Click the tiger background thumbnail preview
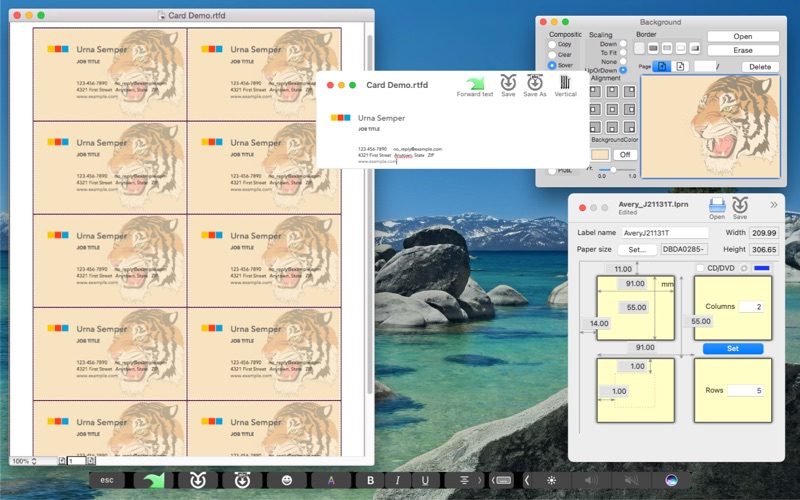The width and height of the screenshot is (800, 500). [x=710, y=127]
